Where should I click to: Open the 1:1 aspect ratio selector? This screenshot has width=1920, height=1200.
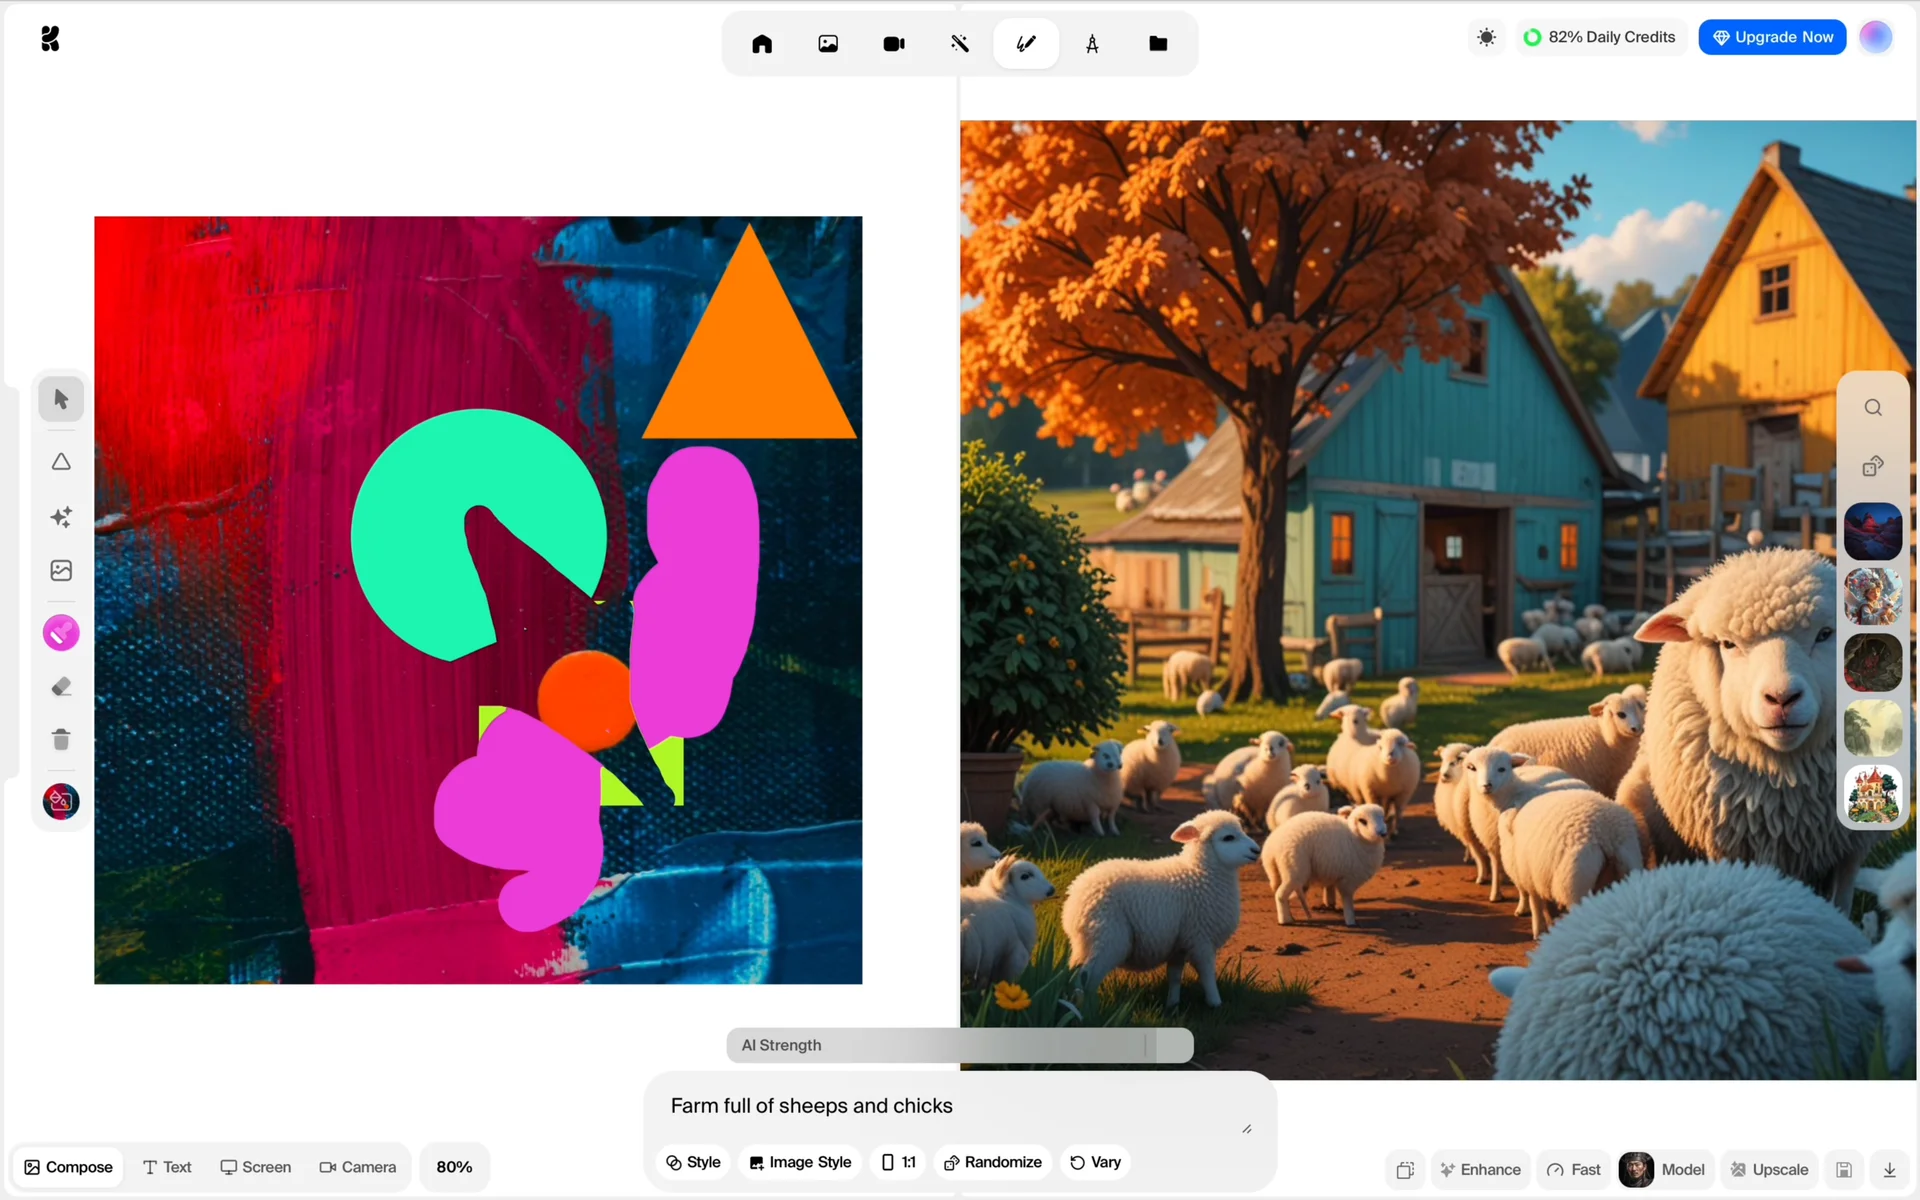[x=898, y=1162]
